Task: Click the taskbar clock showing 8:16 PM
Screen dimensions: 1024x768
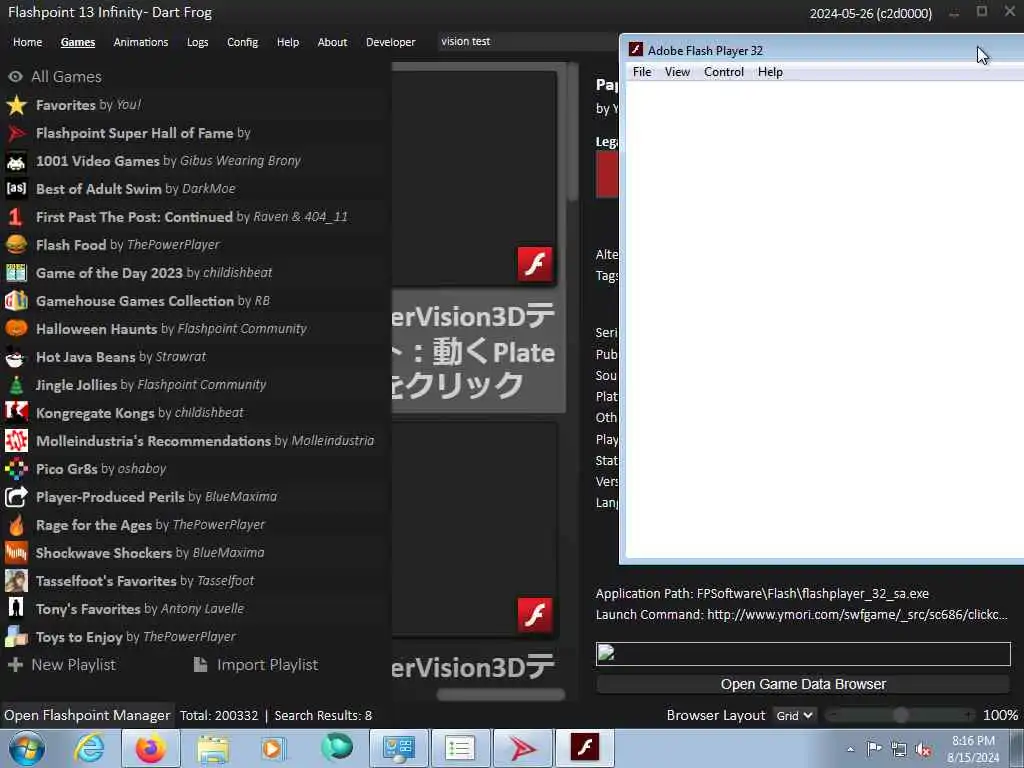Action: coord(973,749)
